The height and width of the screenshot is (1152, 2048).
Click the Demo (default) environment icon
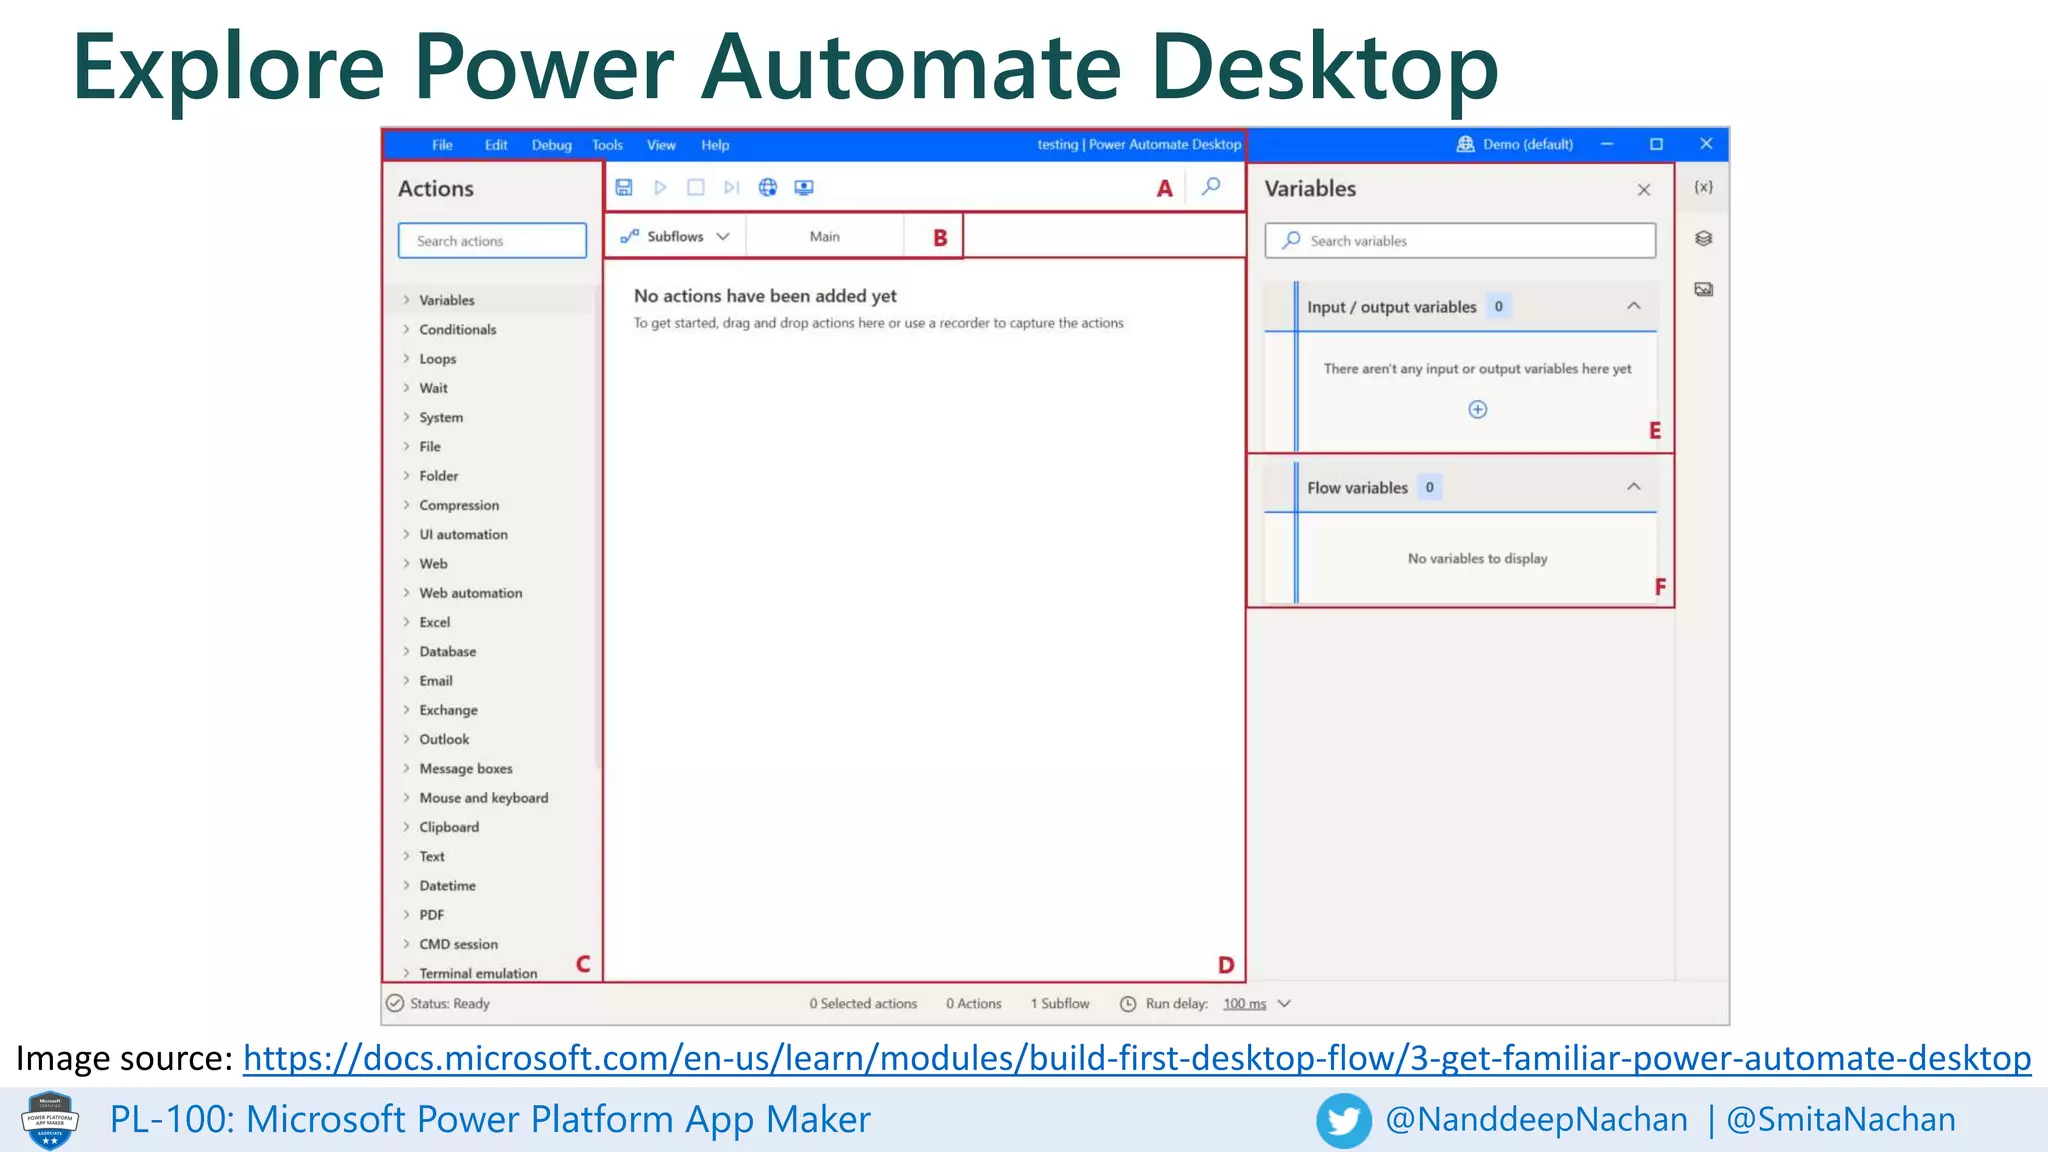tap(1465, 144)
